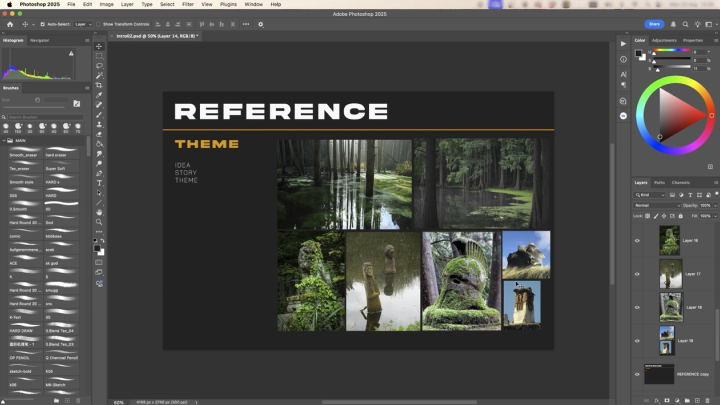Choose the Rectangular Marquee tool
Image resolution: width=720 pixels, height=405 pixels.
[x=99, y=56]
